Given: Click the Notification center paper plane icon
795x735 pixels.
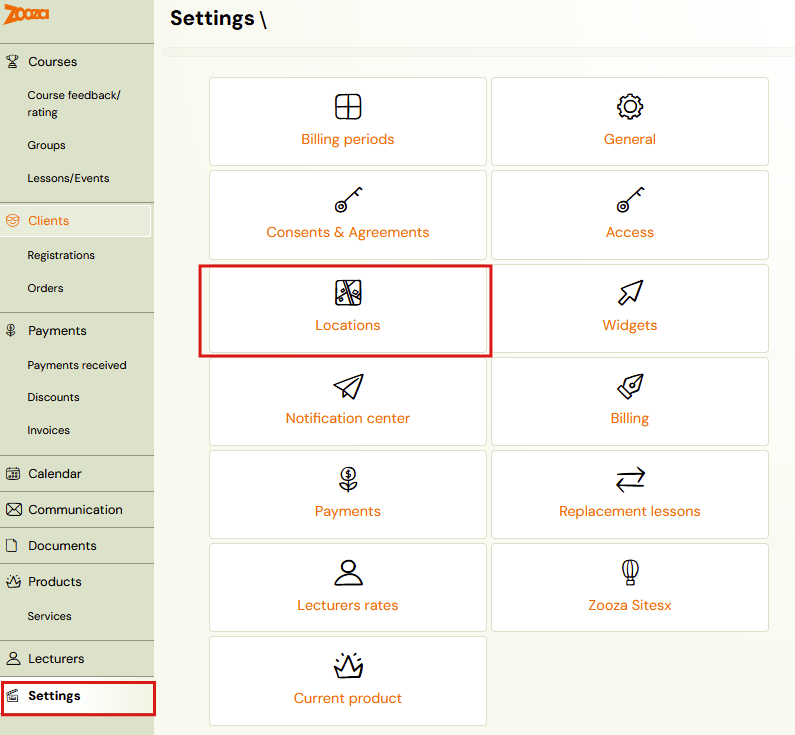Looking at the screenshot, I should click(348, 386).
